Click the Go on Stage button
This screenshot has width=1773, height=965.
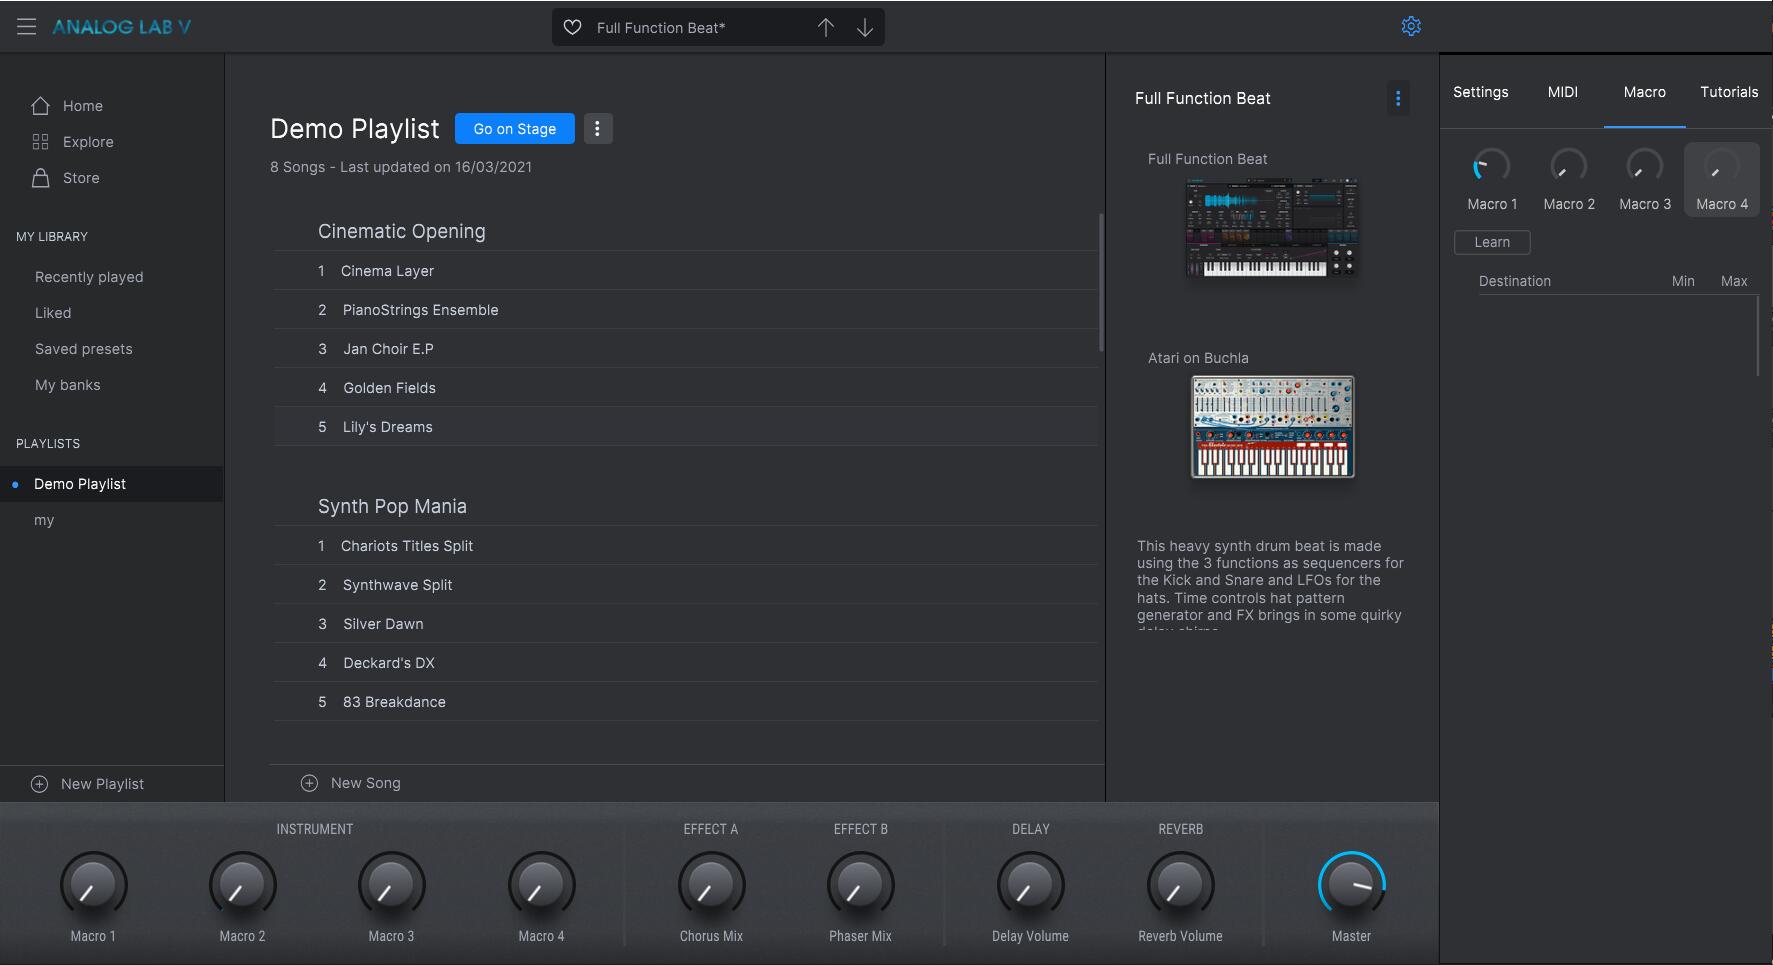click(x=515, y=128)
